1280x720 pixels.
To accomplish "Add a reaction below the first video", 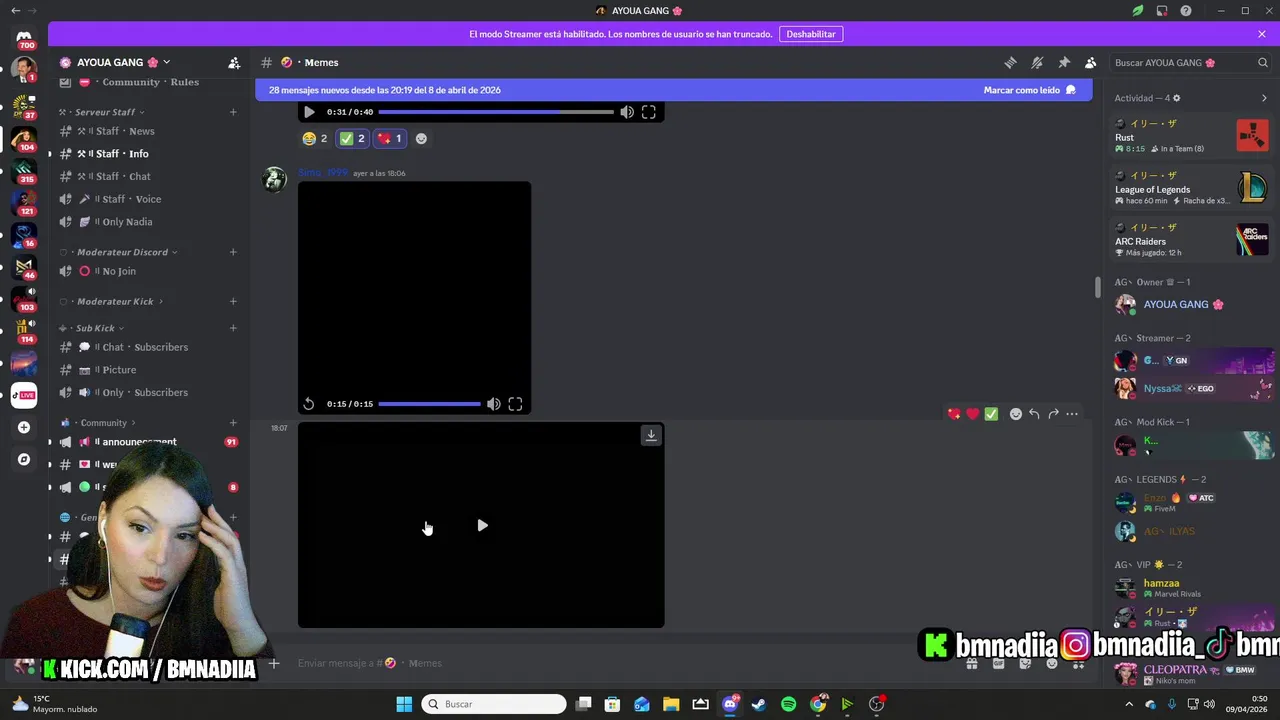I will pyautogui.click(x=421, y=139).
